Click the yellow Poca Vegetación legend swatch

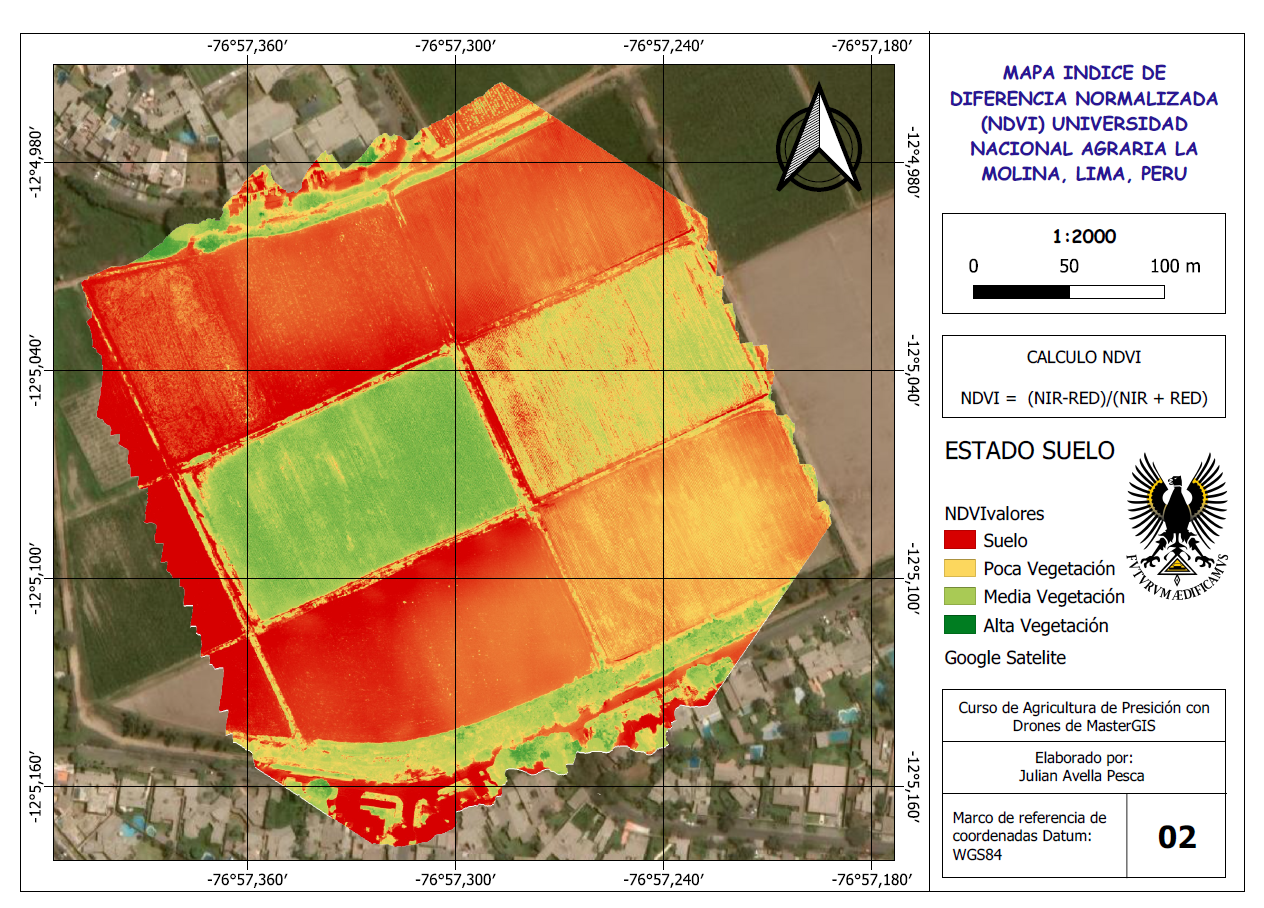point(960,569)
